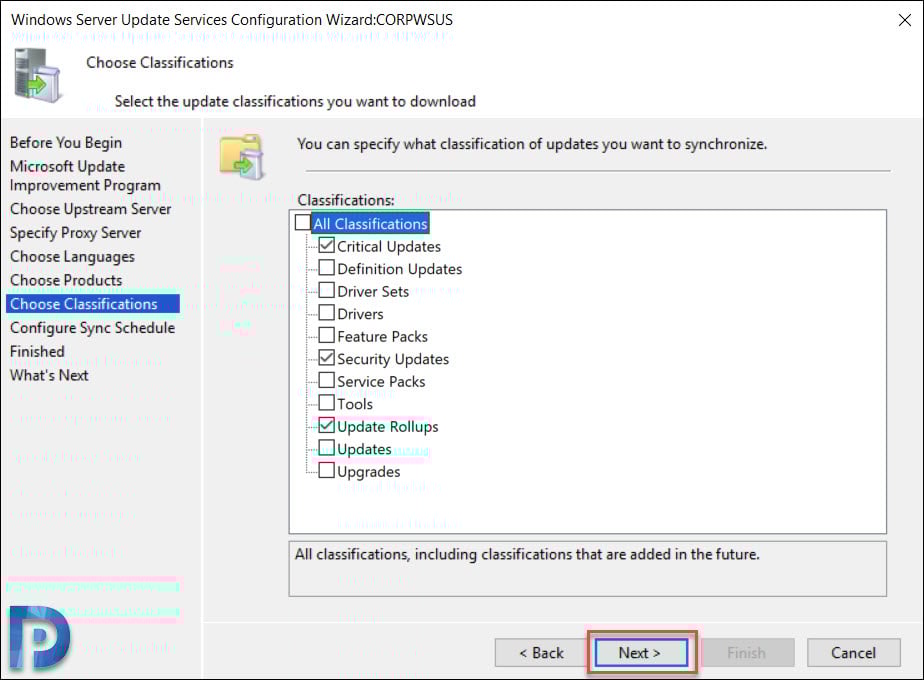Enable the Upgrades checkbox
924x680 pixels.
click(326, 470)
